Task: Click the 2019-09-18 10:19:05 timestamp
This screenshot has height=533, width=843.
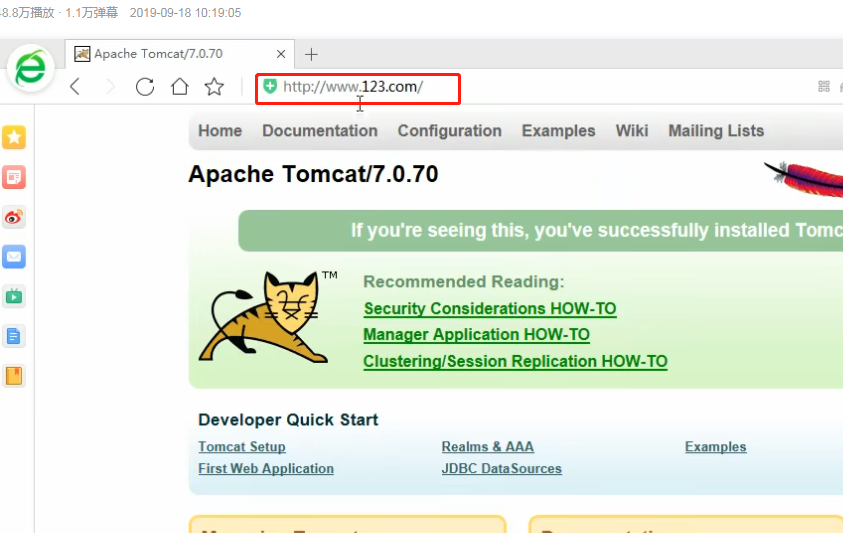Action: (x=185, y=12)
